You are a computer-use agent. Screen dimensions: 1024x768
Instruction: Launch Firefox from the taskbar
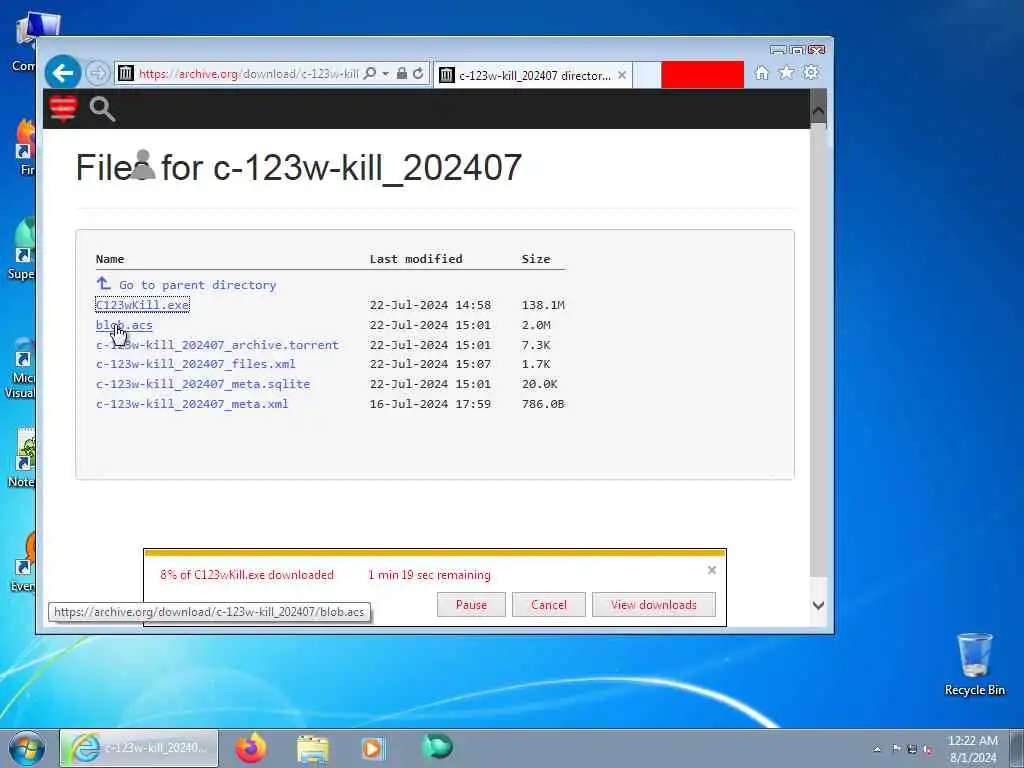pos(251,748)
